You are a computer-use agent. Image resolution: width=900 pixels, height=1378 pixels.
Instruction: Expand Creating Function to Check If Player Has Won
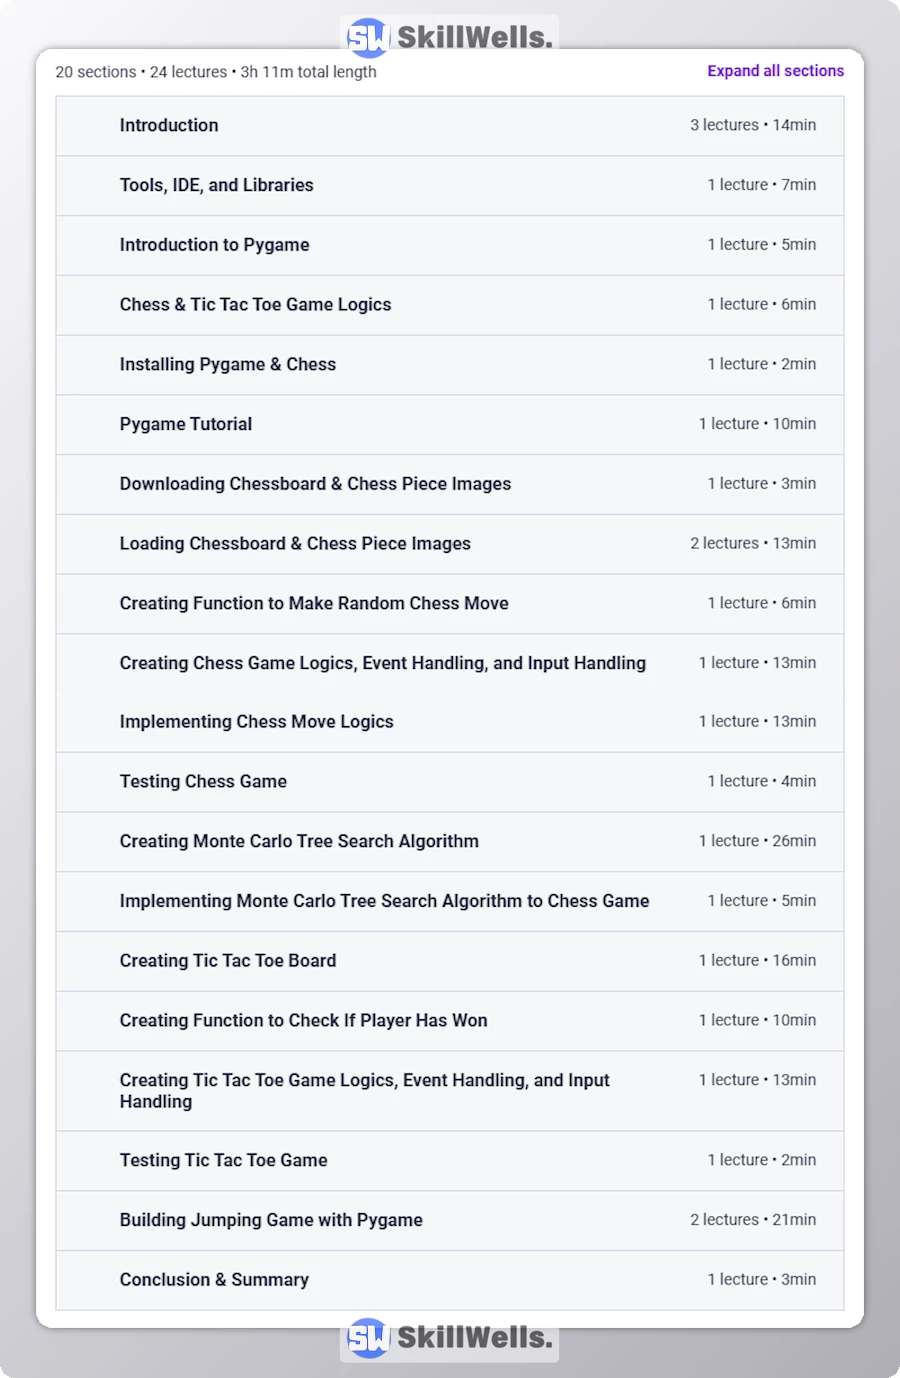point(303,1021)
